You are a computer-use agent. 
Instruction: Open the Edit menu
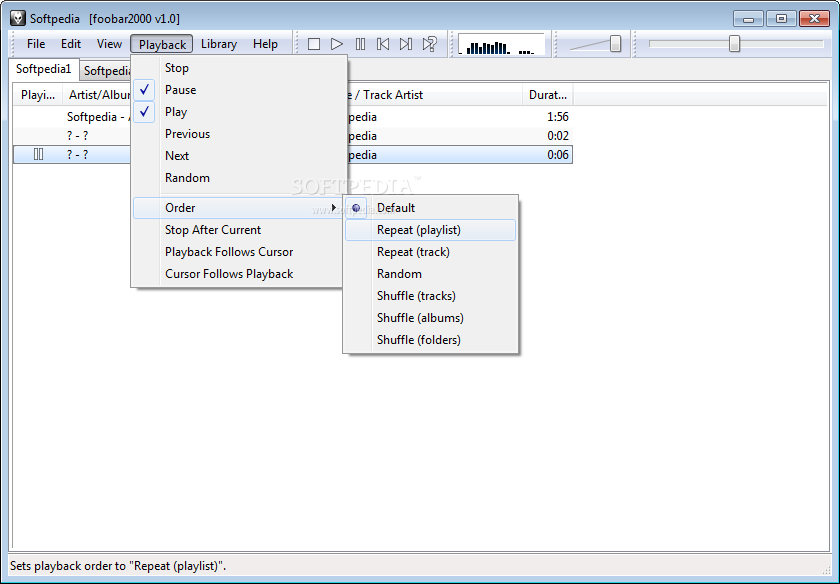click(71, 44)
